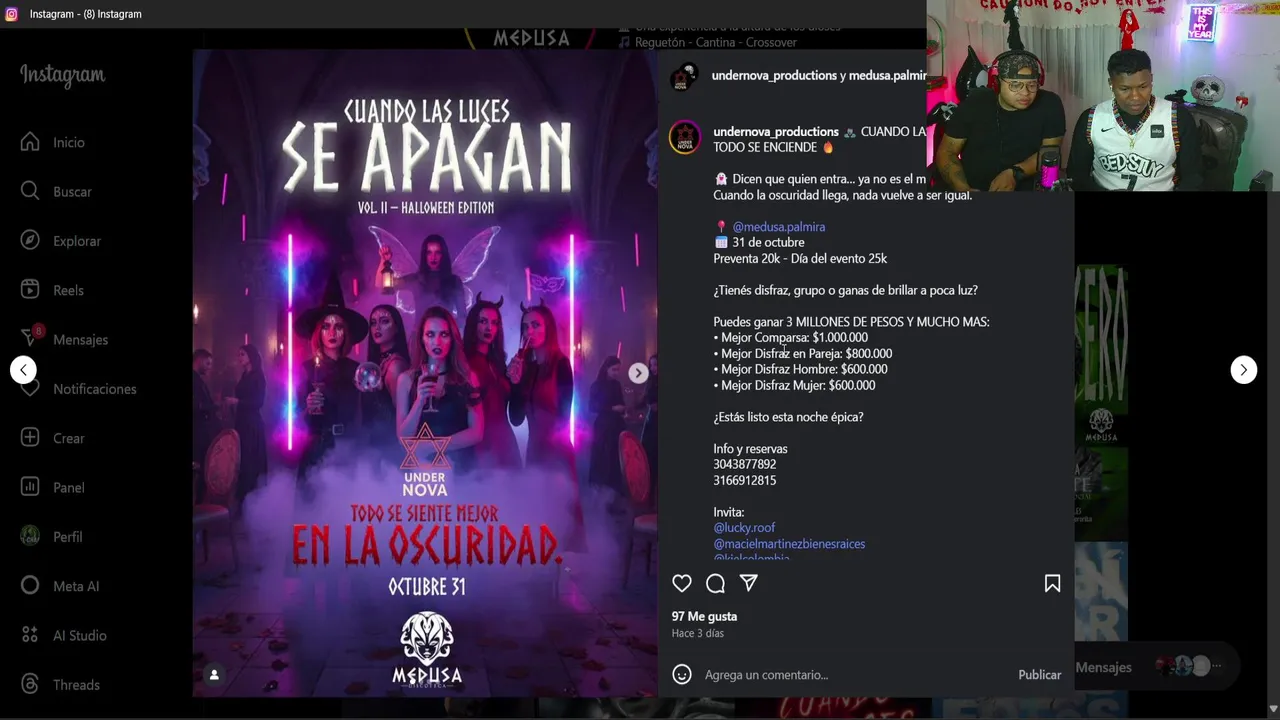The width and height of the screenshot is (1280, 720).
Task: Select the Threads menu label
Action: tap(76, 685)
